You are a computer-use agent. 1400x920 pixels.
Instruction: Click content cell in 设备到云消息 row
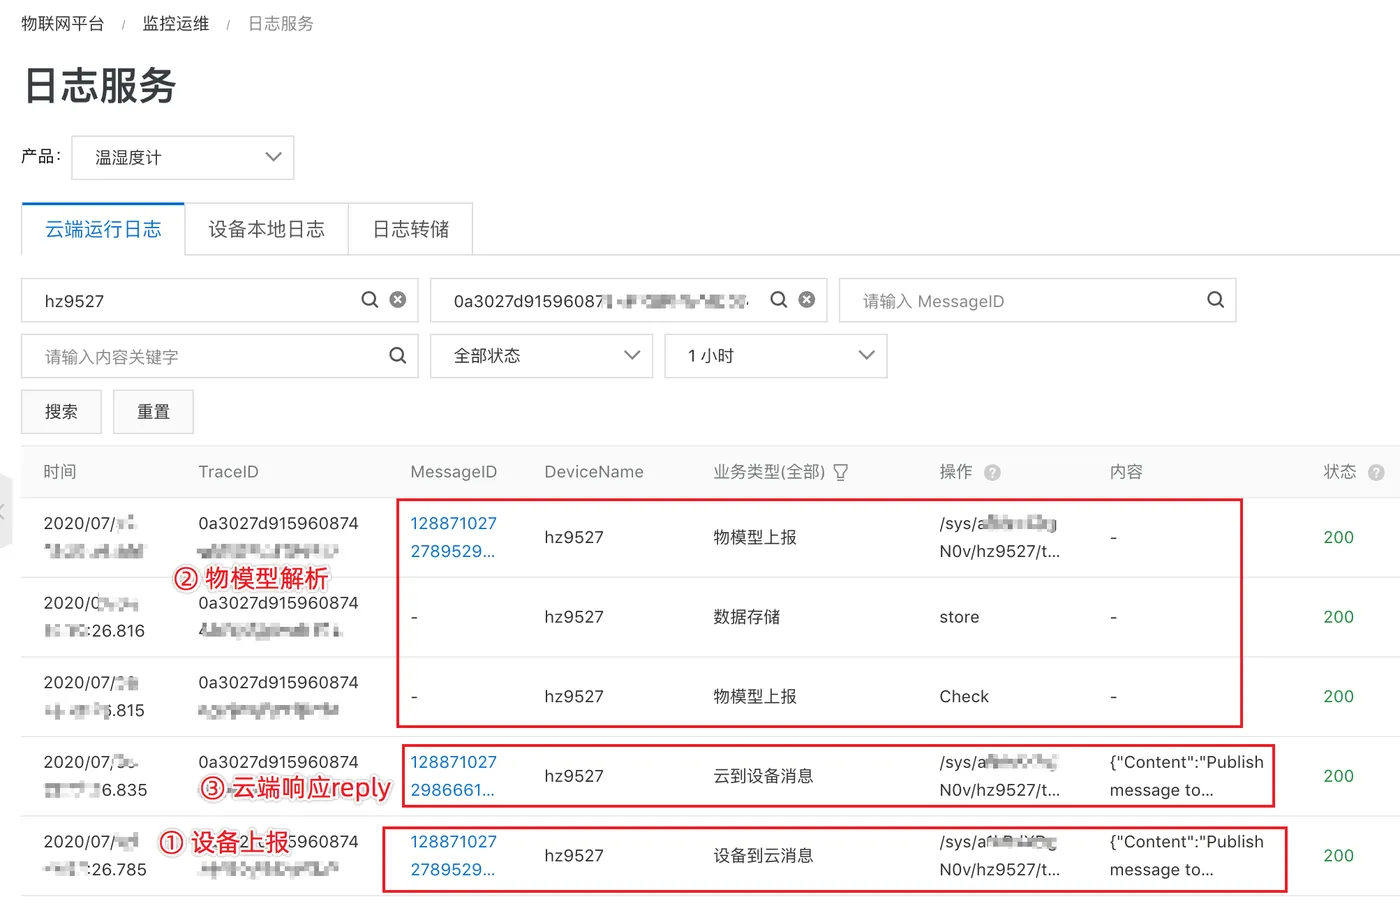1186,856
